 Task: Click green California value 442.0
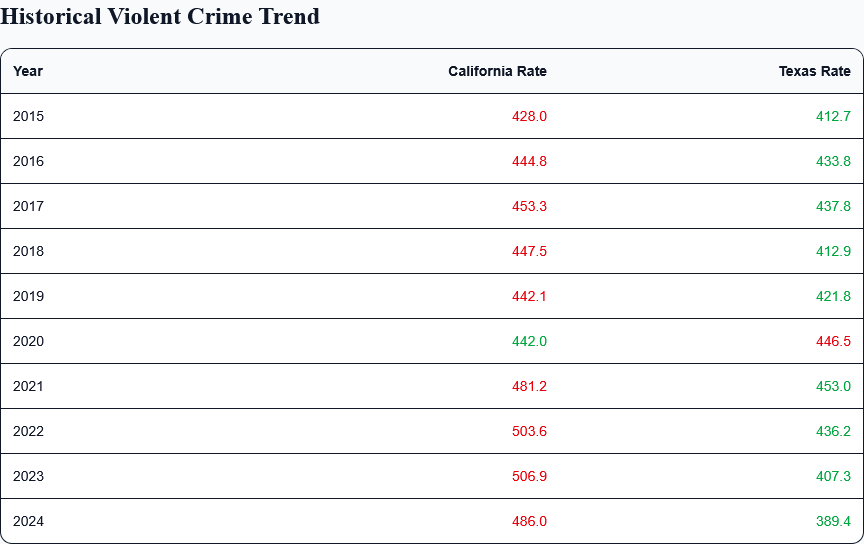(x=529, y=341)
